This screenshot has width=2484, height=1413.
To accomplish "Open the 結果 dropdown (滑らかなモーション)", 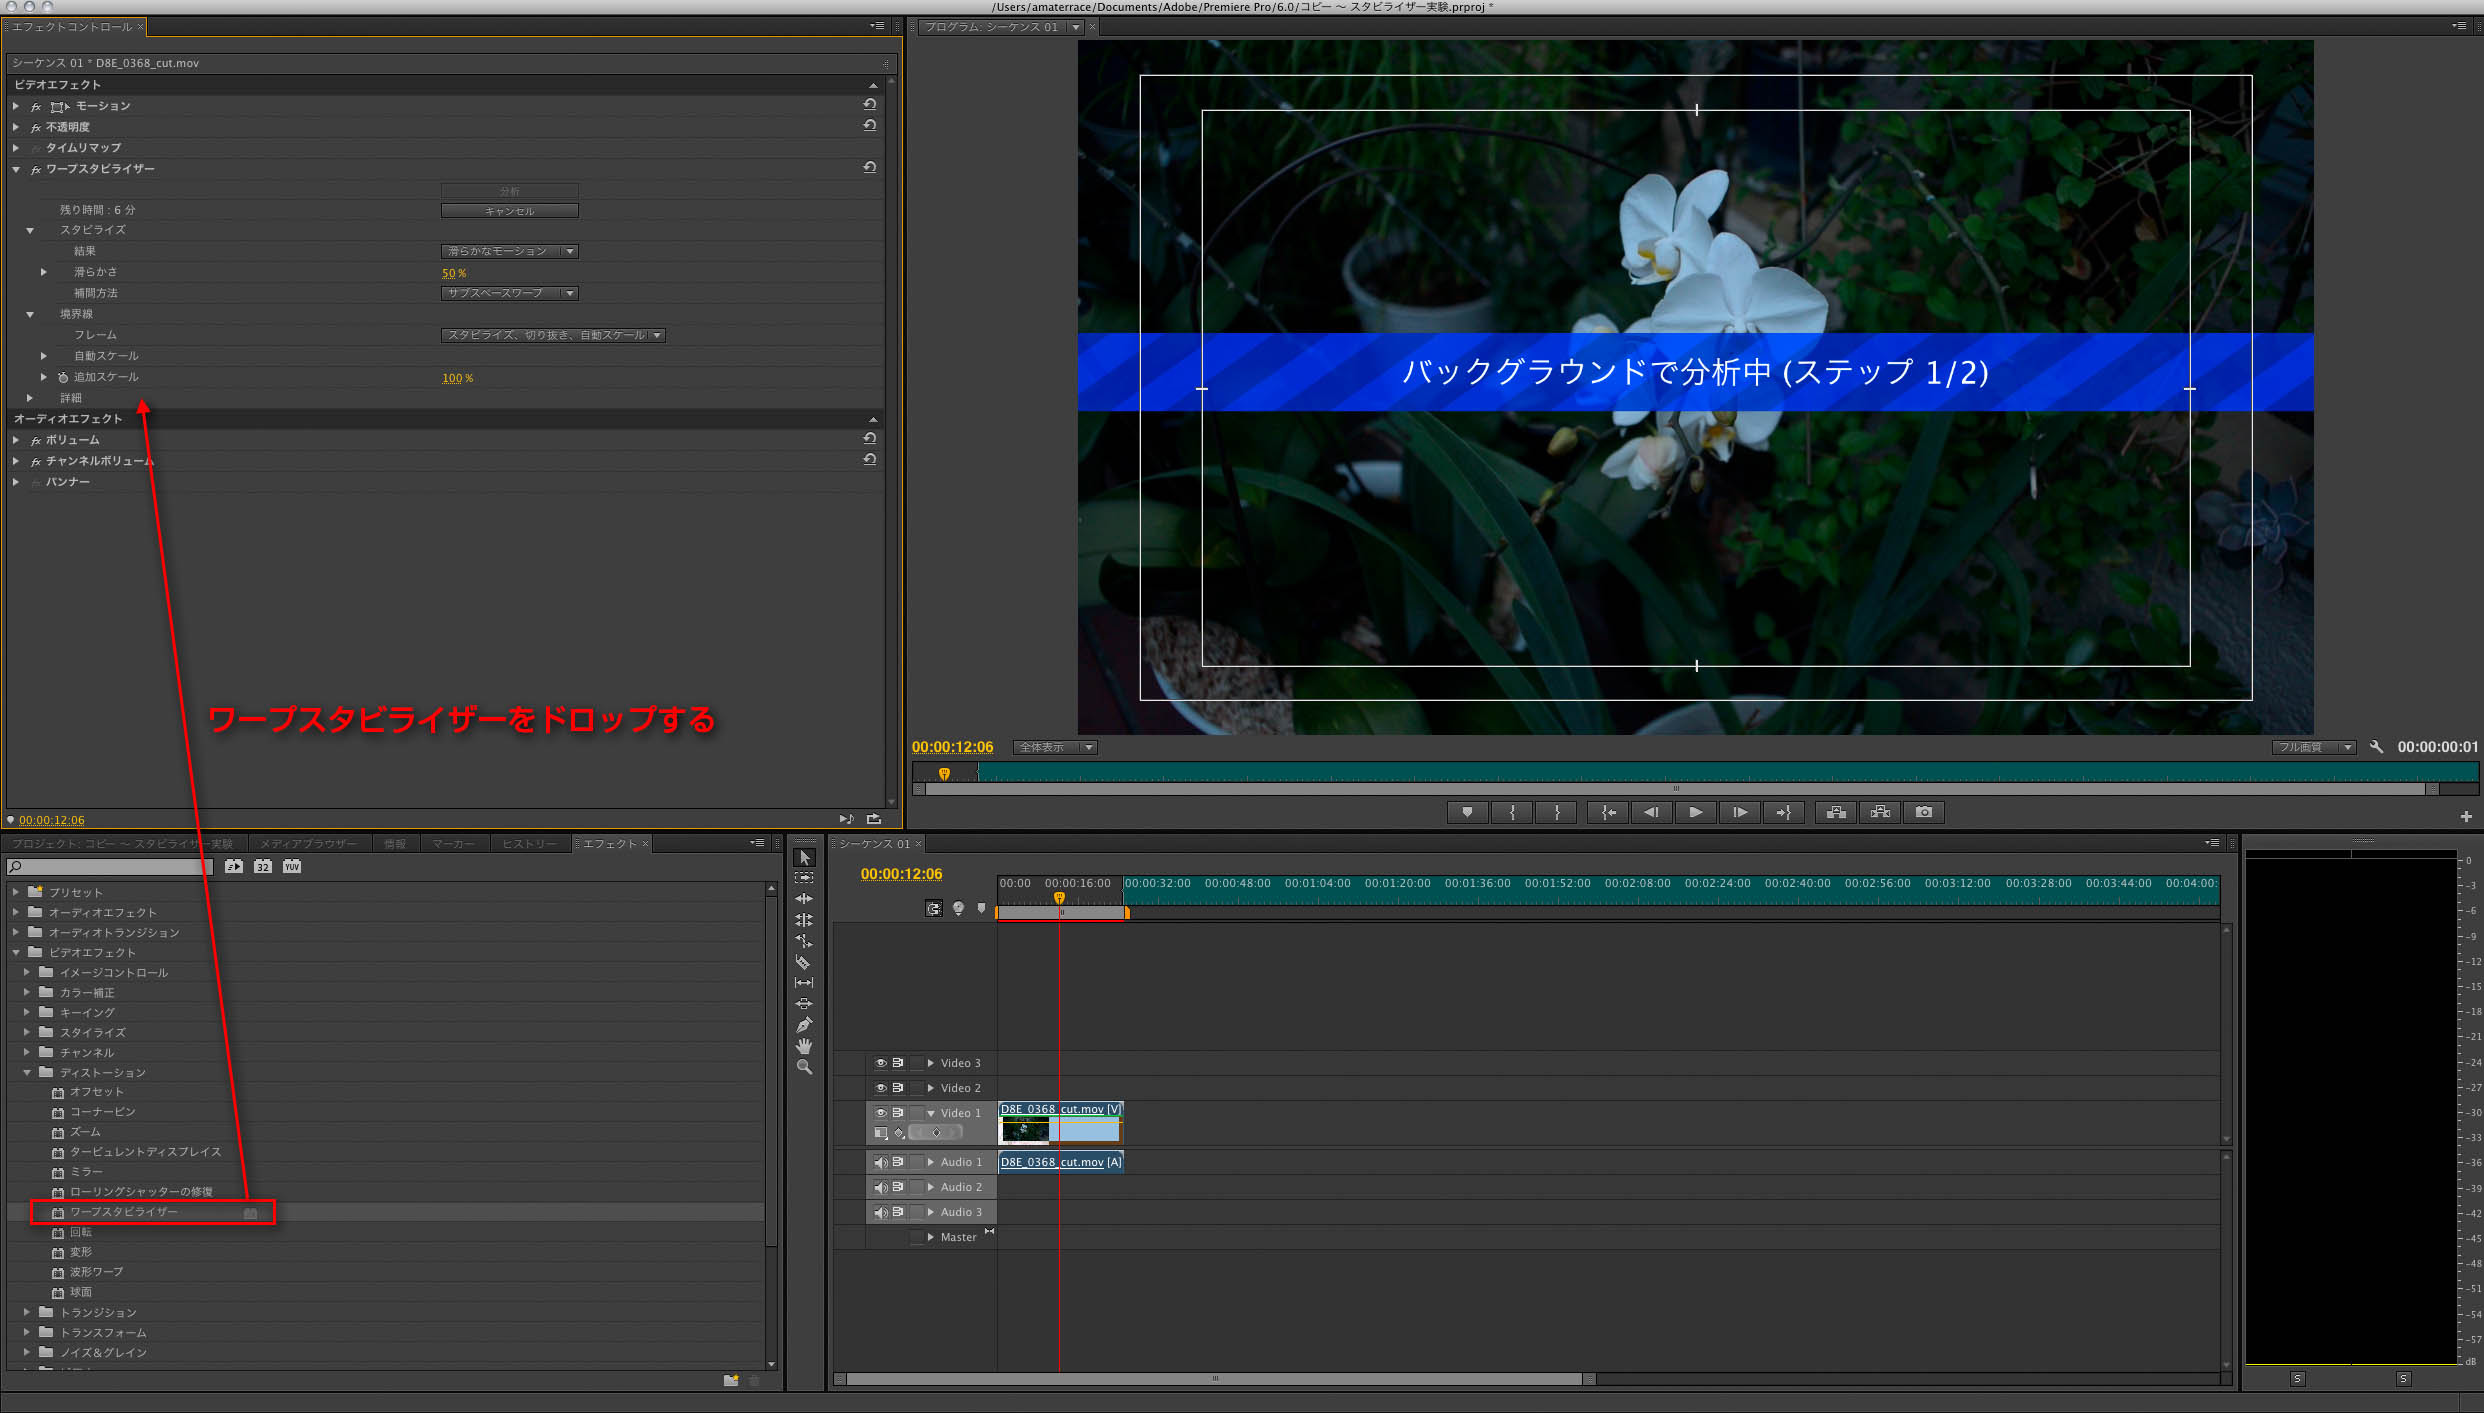I will point(510,251).
